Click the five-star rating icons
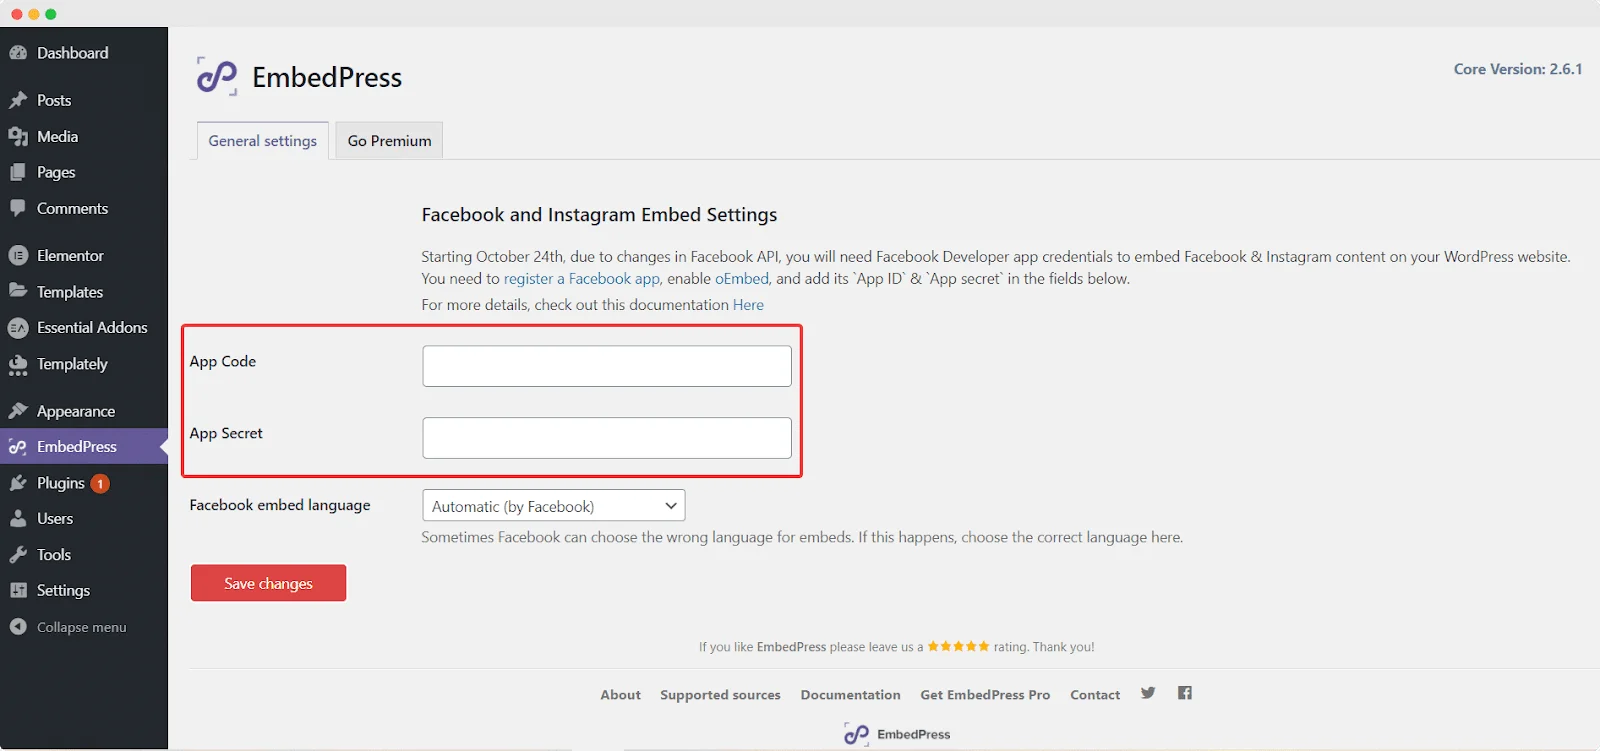The height and width of the screenshot is (751, 1600). point(958,646)
